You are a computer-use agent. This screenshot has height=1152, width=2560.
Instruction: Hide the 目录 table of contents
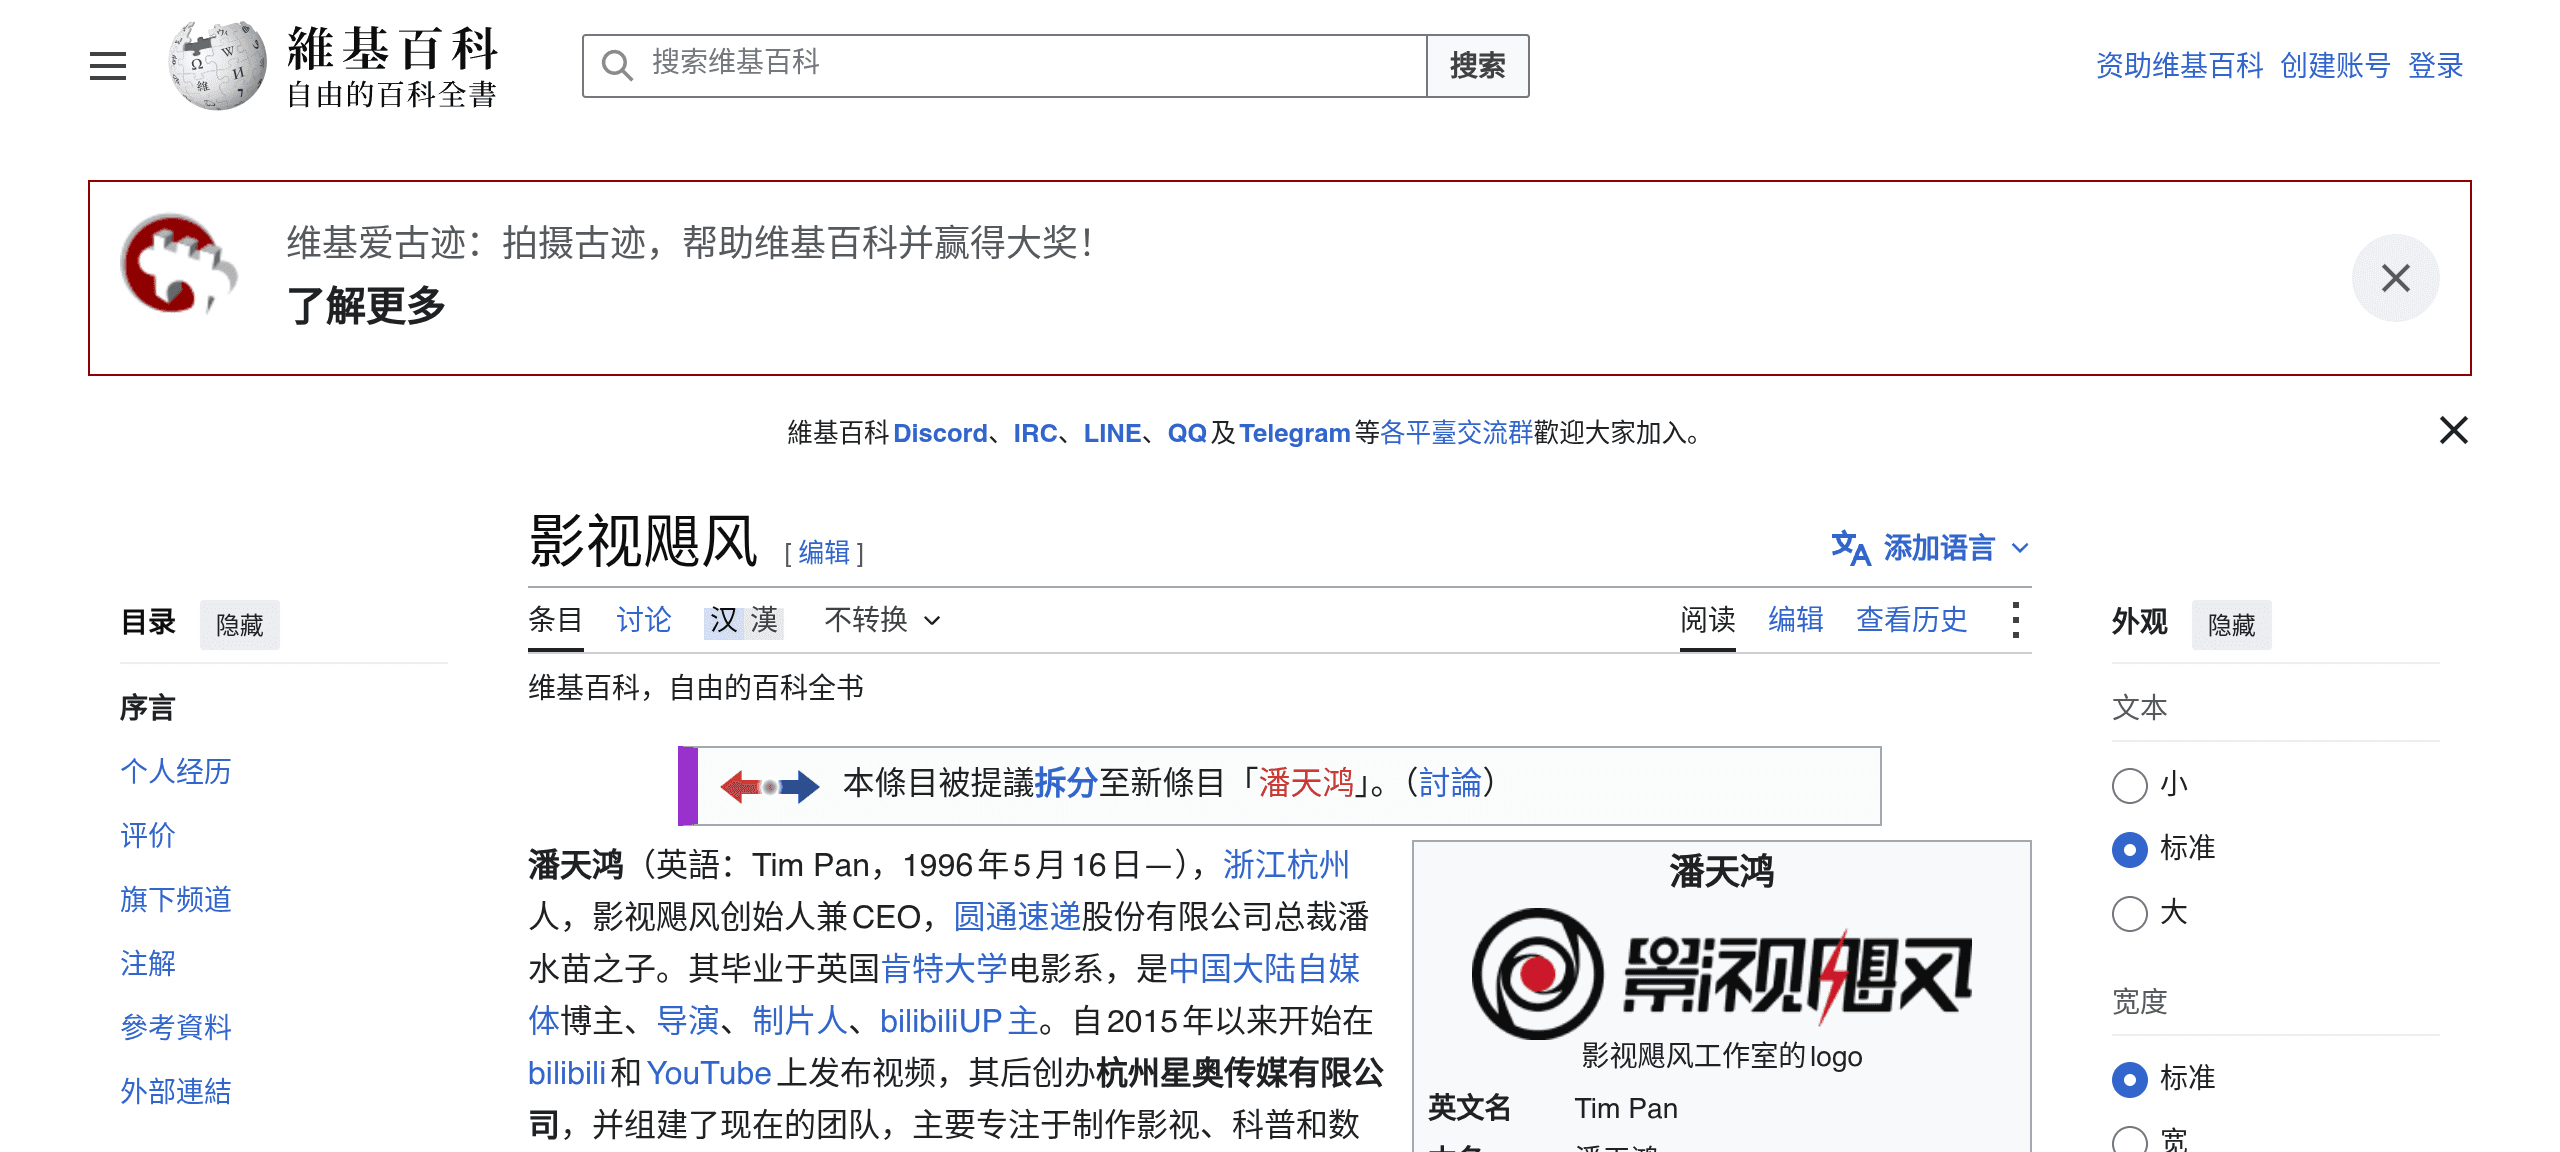pos(240,625)
